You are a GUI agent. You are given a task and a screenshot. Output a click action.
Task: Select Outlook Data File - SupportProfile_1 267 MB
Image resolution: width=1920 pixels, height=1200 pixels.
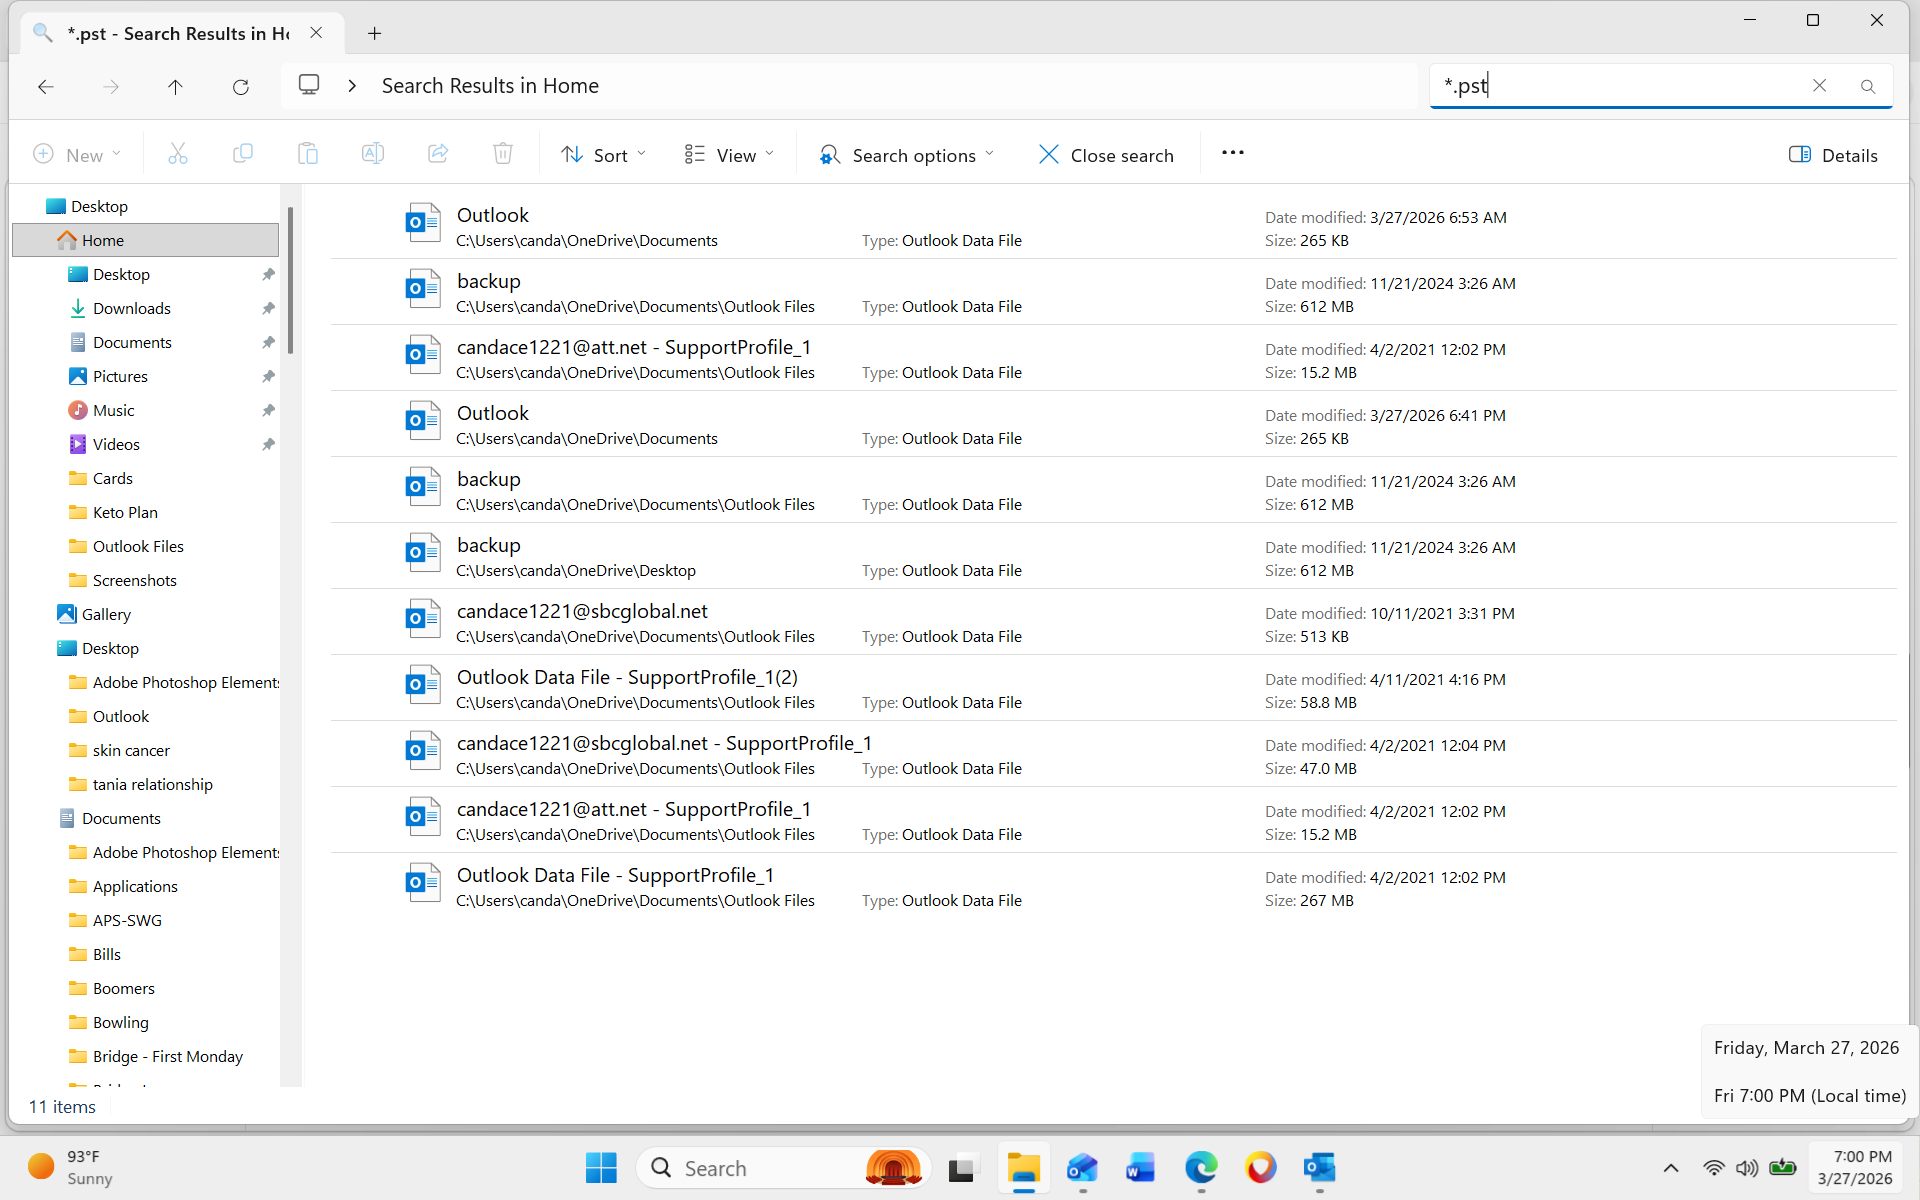[1113, 886]
